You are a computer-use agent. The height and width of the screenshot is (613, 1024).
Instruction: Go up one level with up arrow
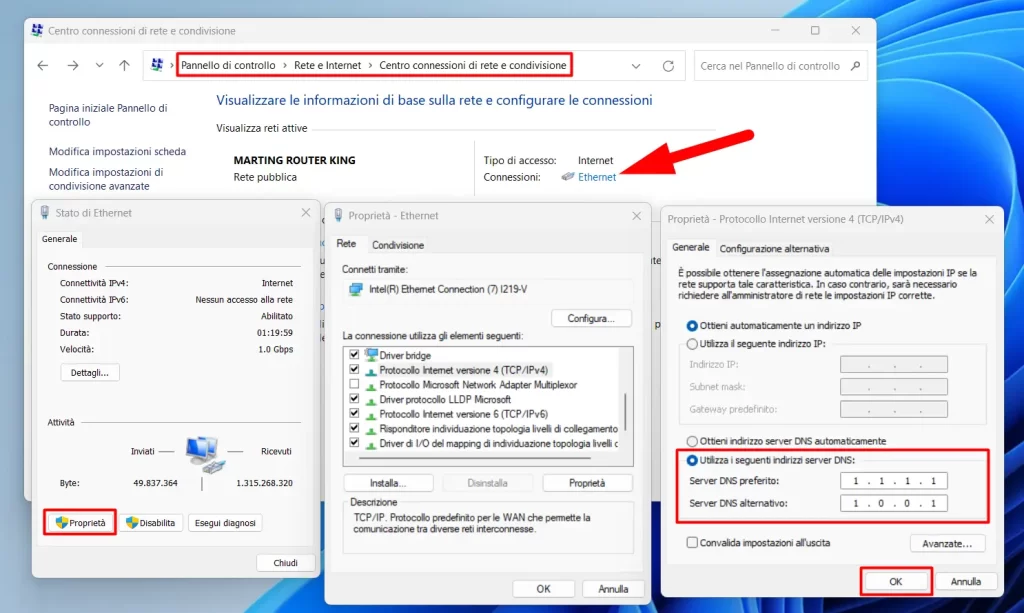point(124,65)
